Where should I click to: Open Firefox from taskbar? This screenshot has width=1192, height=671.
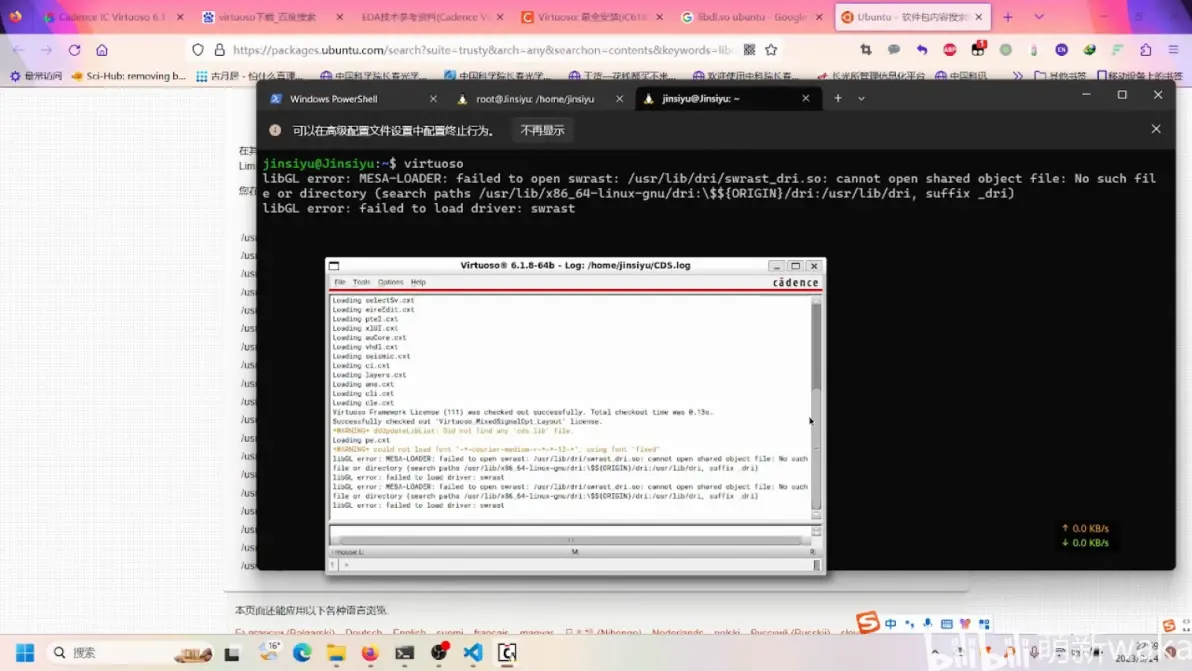tap(370, 653)
